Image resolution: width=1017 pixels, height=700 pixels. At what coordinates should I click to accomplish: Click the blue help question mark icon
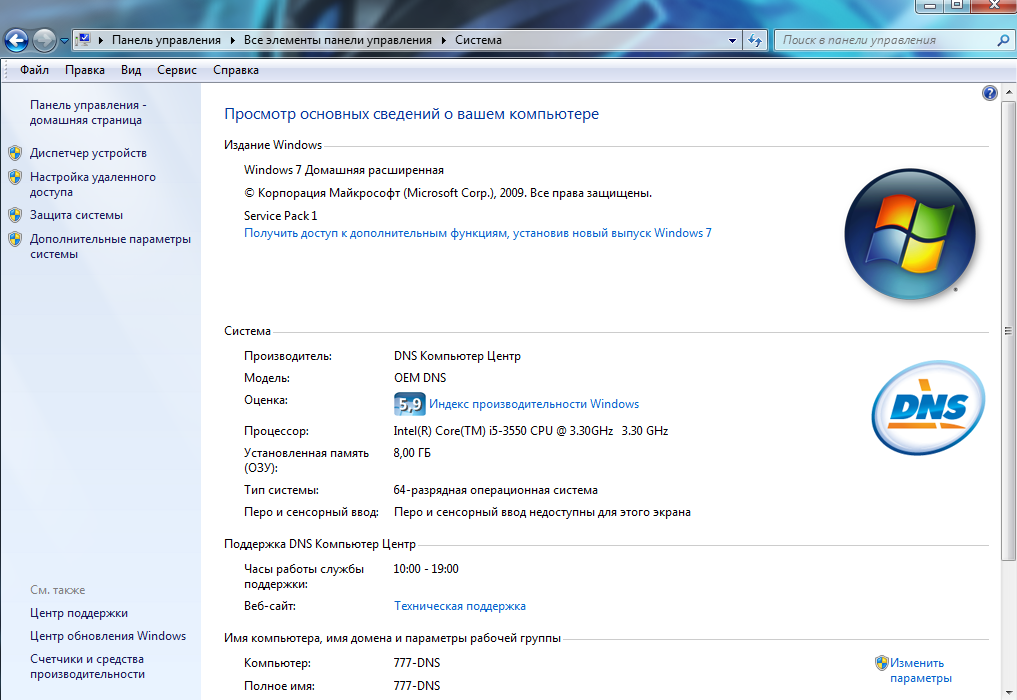(990, 93)
